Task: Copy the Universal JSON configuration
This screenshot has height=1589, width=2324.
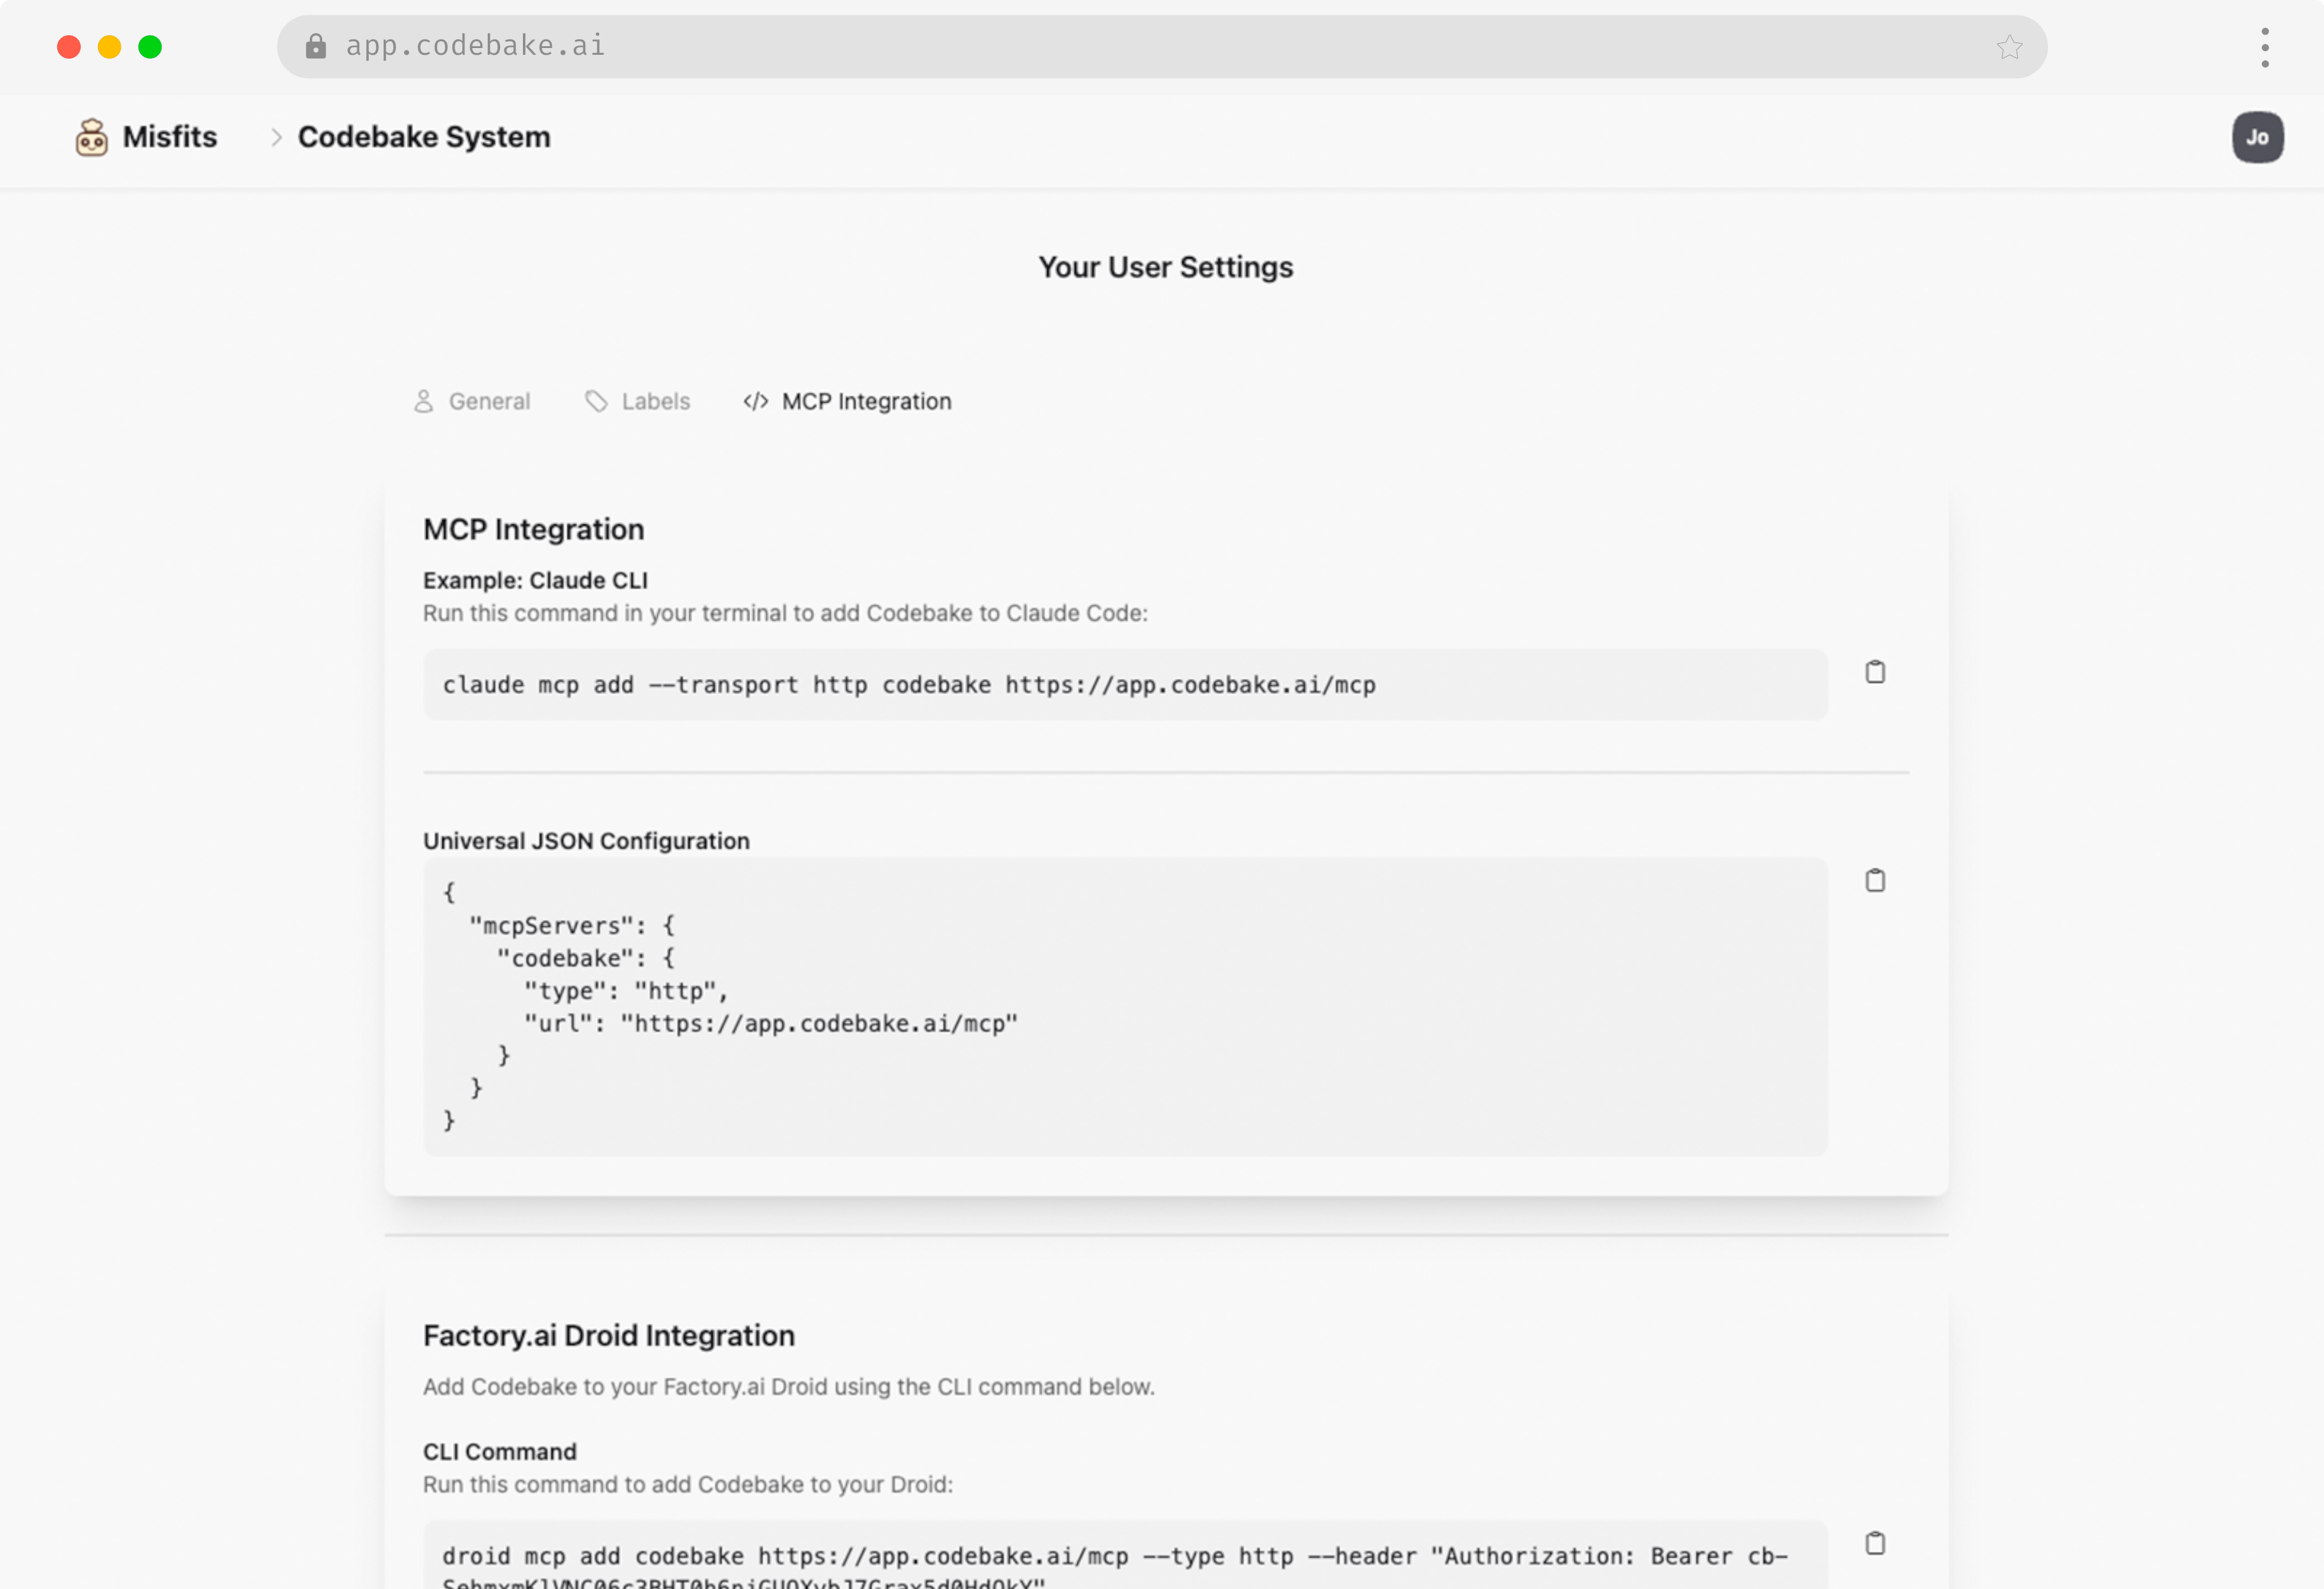Action: [1875, 880]
